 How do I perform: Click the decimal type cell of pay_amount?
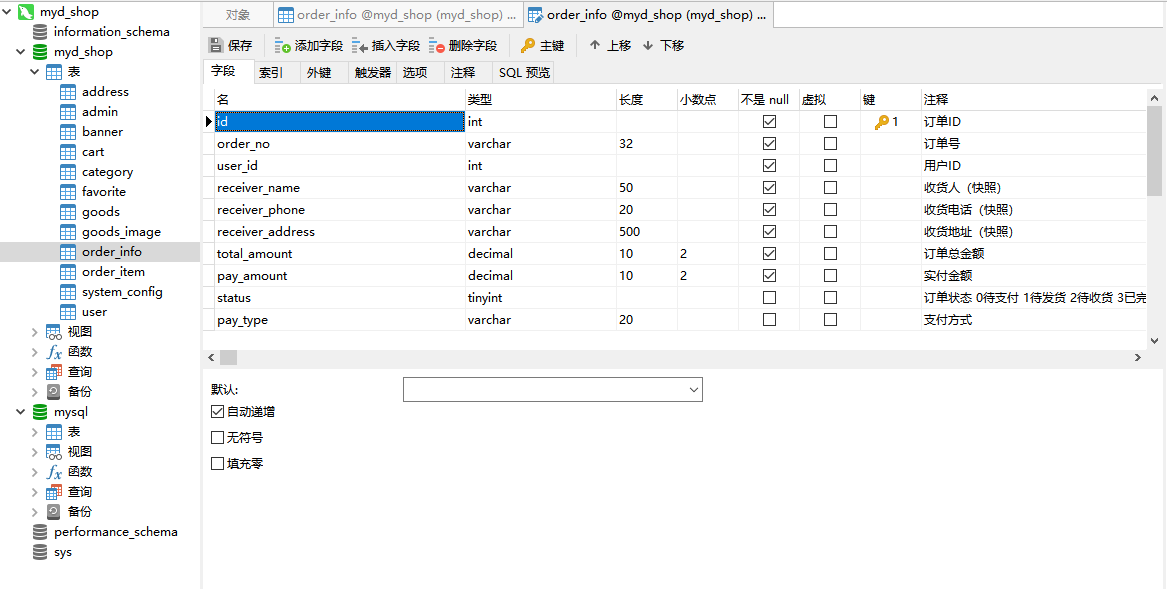(540, 276)
